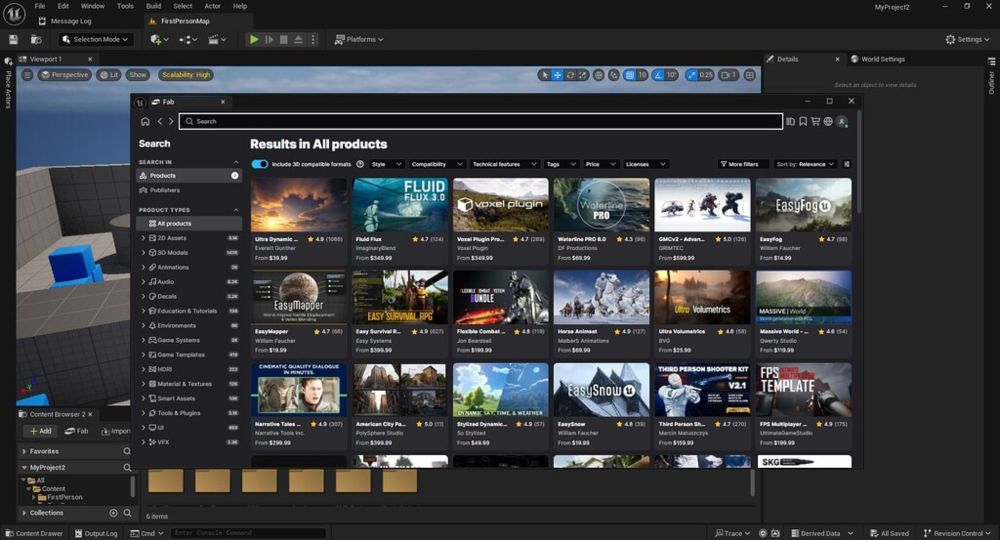Open the Technical features filter dropdown
The height and width of the screenshot is (540, 1000).
pyautogui.click(x=504, y=164)
